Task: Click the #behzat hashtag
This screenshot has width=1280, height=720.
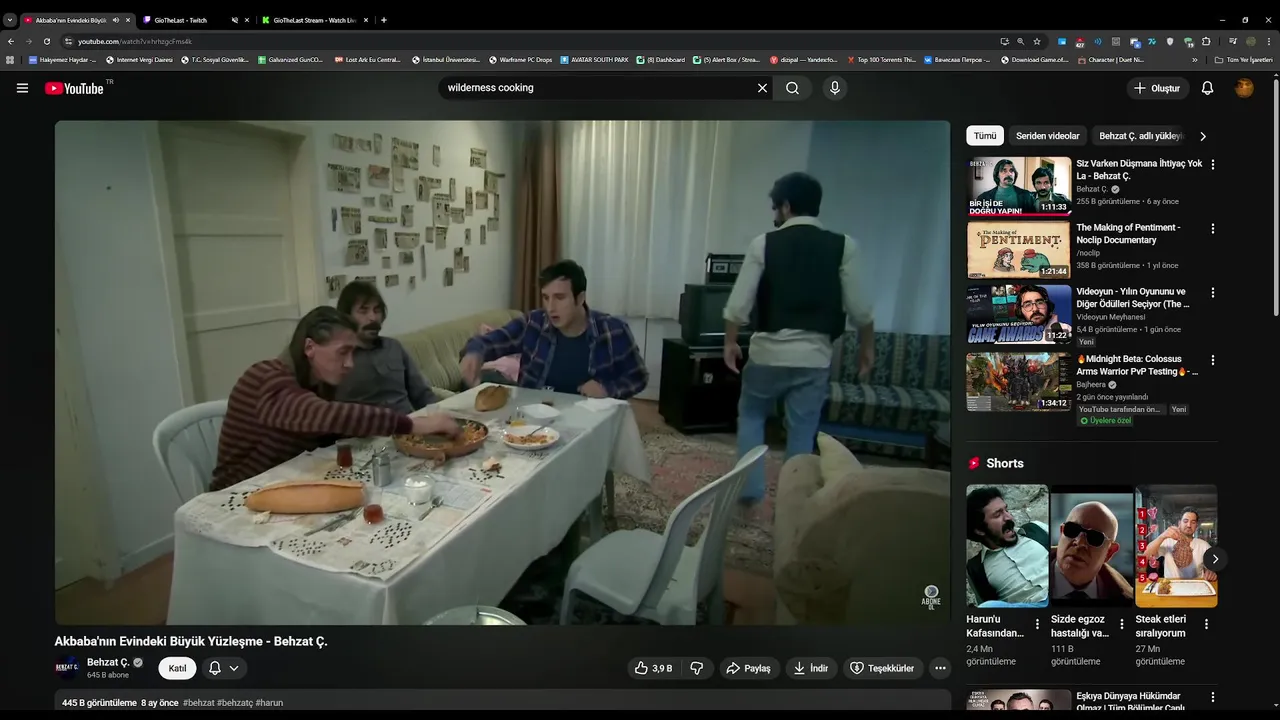Action: coord(198,703)
